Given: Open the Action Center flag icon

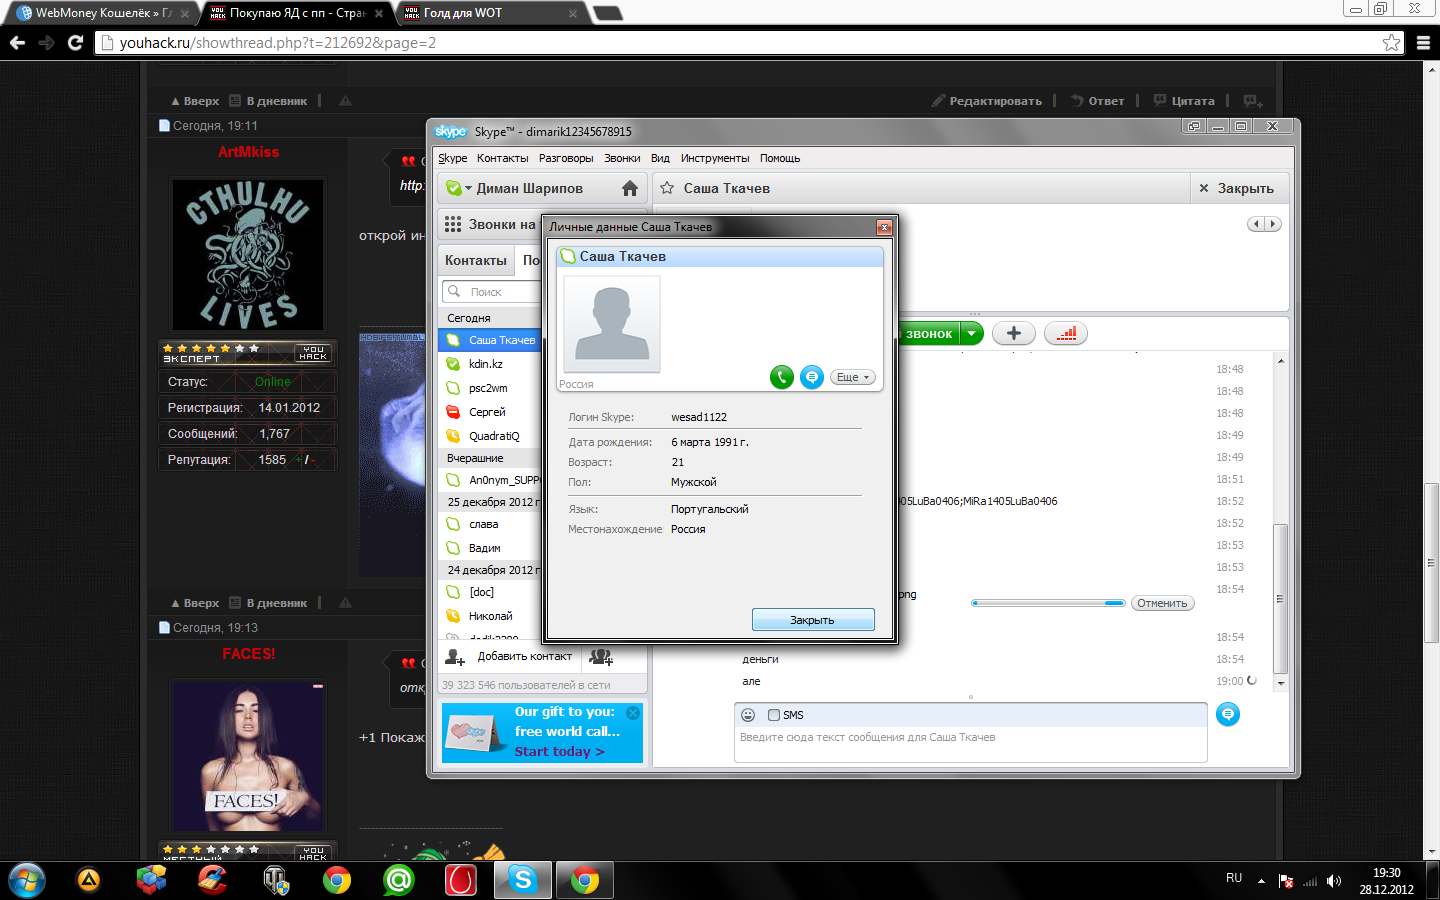Looking at the screenshot, I should click(x=1286, y=881).
